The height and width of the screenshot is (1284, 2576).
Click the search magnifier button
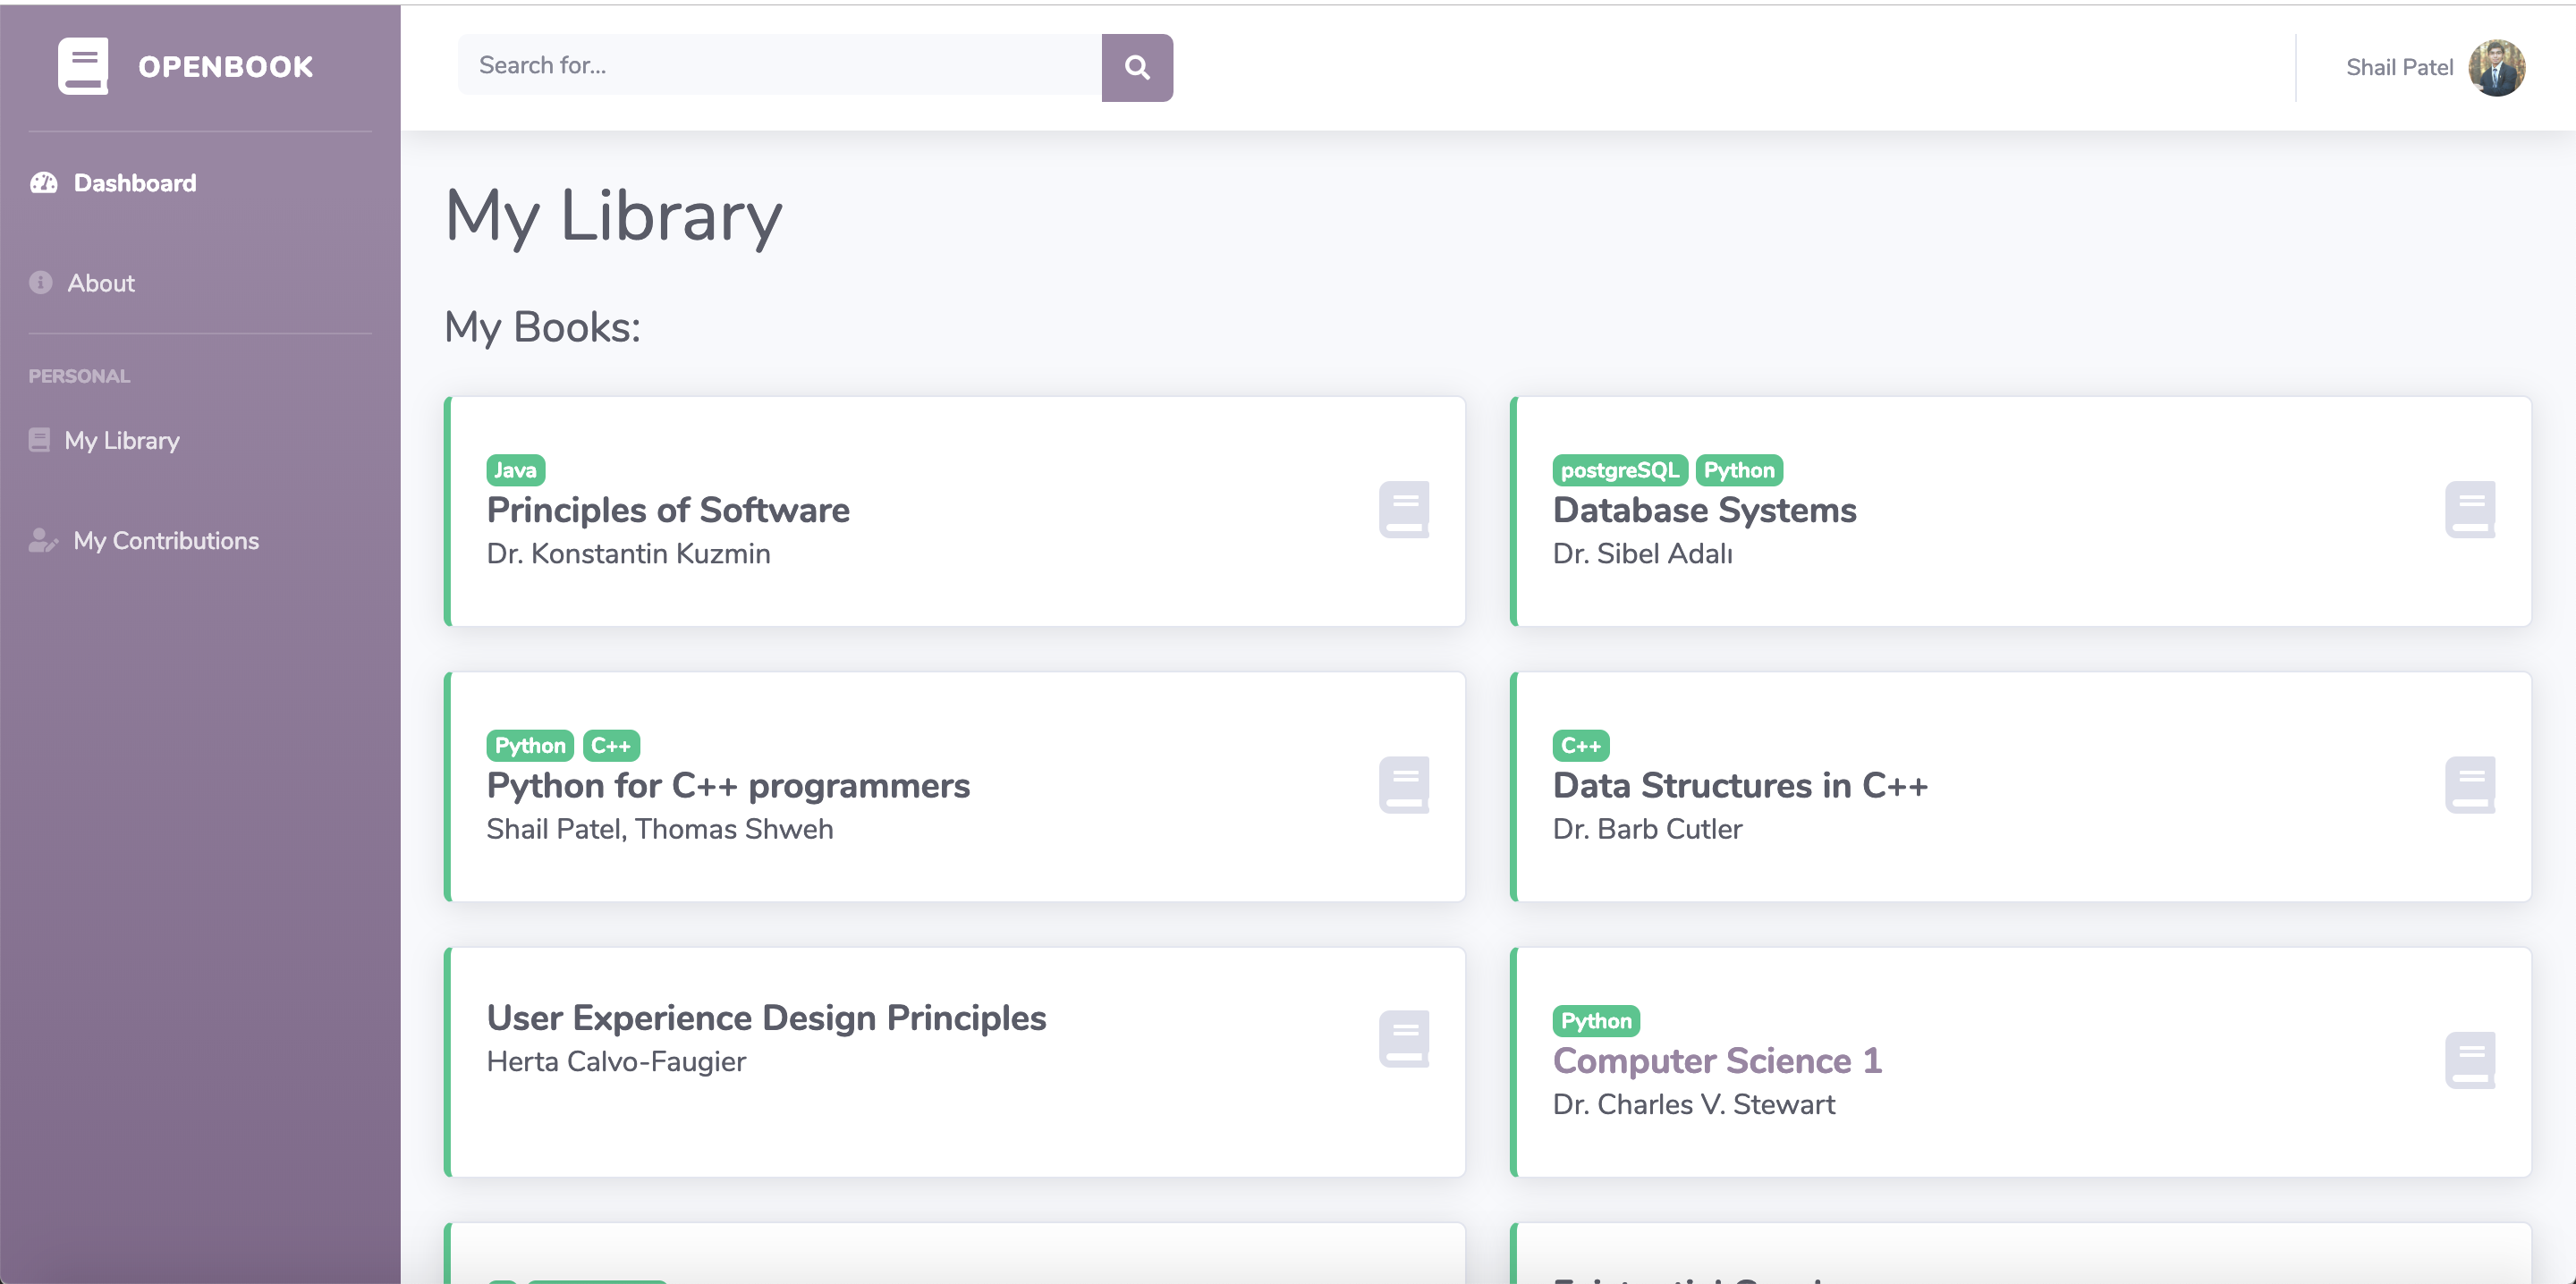[1136, 67]
